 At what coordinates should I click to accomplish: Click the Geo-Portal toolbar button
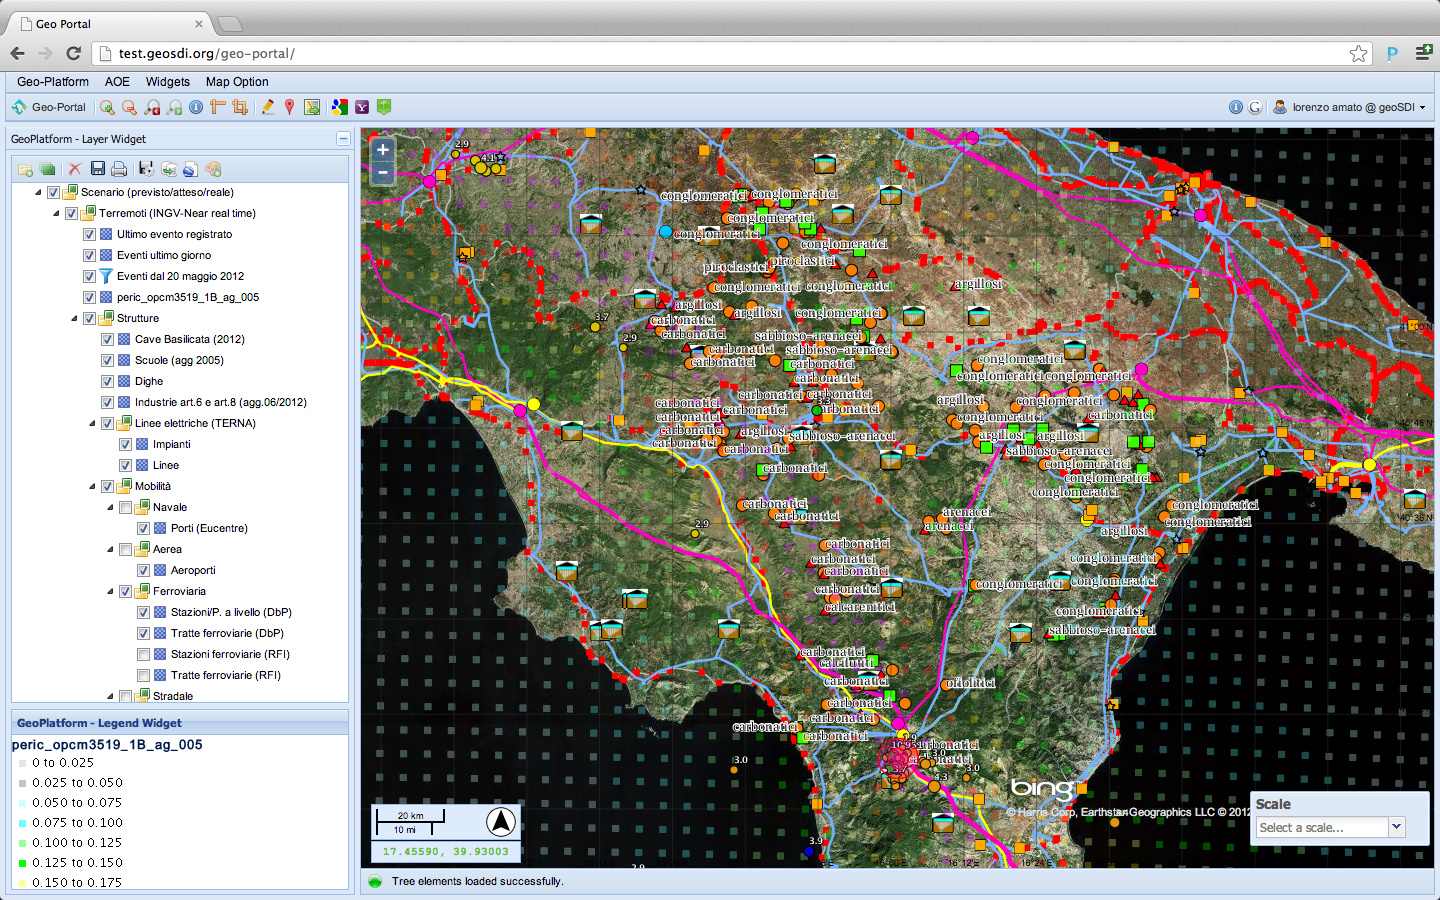[x=49, y=107]
